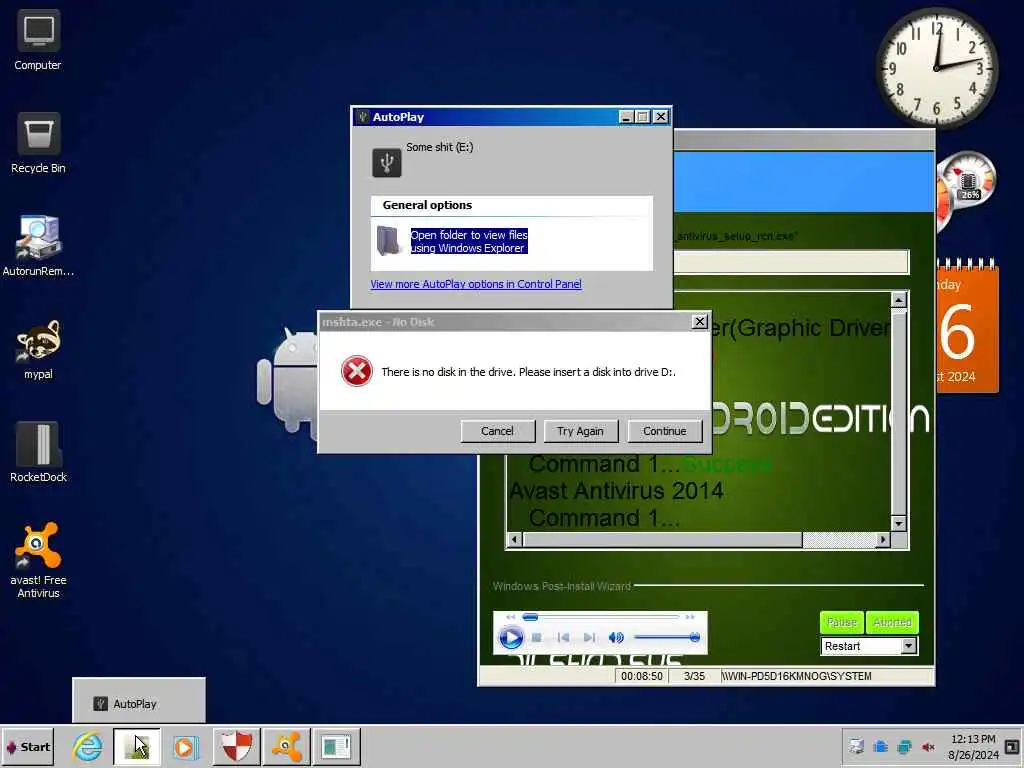The height and width of the screenshot is (768, 1024).
Task: Select the AutoPlay taskbar preview thumbnail
Action: 138,701
